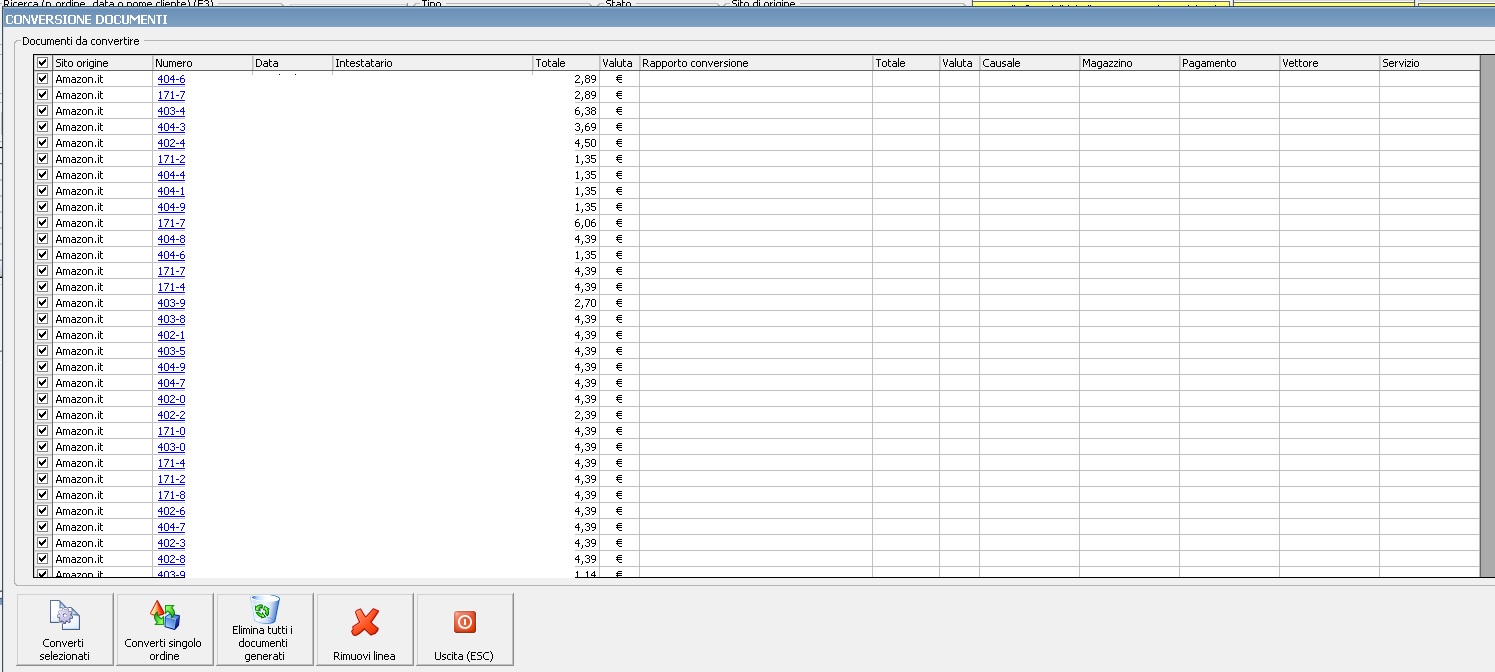
Task: Follow the 404-1 order number link
Action: (171, 191)
